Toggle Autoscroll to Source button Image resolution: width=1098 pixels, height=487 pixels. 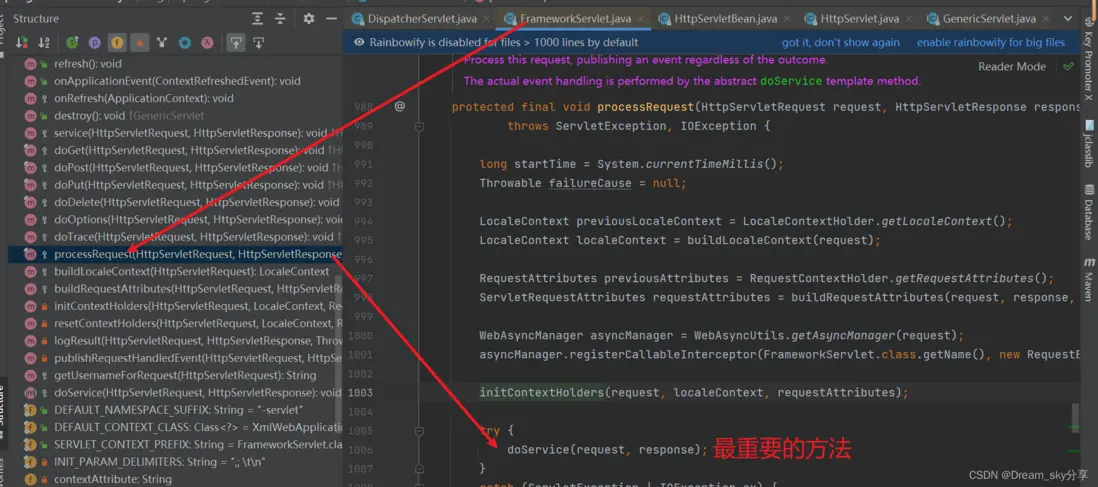pos(236,43)
